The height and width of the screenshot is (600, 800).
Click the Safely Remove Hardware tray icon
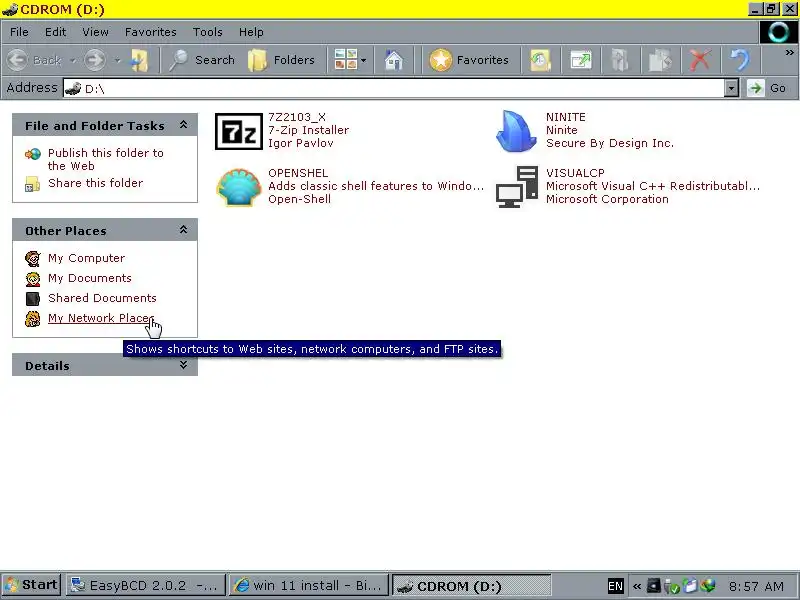pos(672,586)
